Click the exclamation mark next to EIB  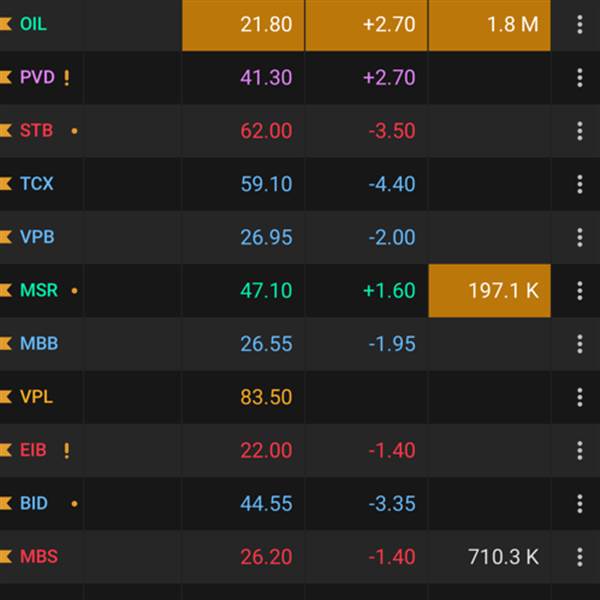(x=67, y=450)
